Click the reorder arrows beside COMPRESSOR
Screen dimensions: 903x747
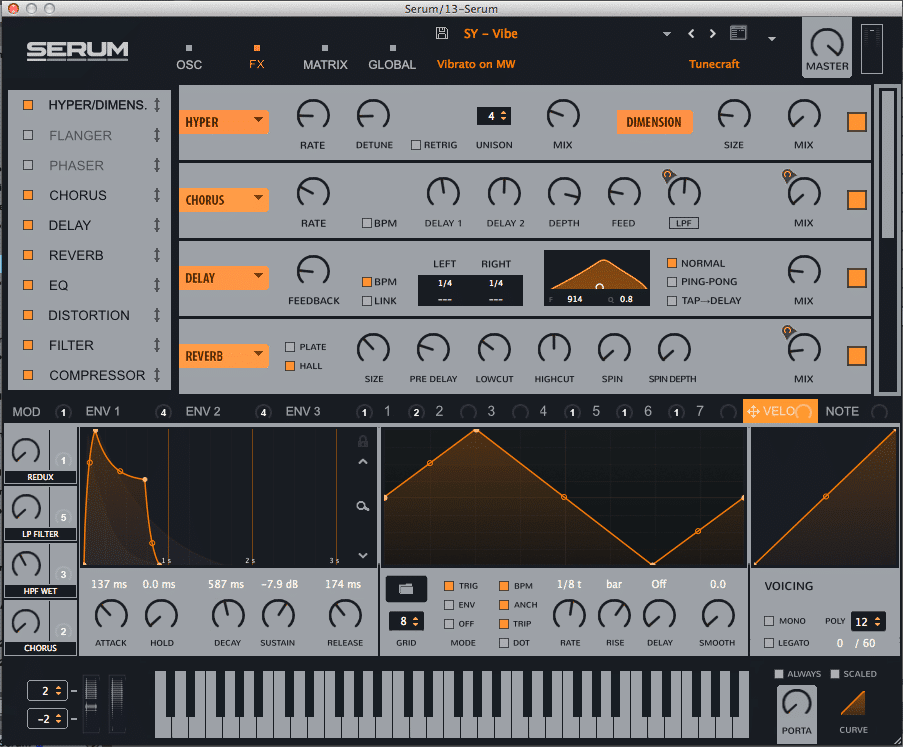click(x=157, y=375)
